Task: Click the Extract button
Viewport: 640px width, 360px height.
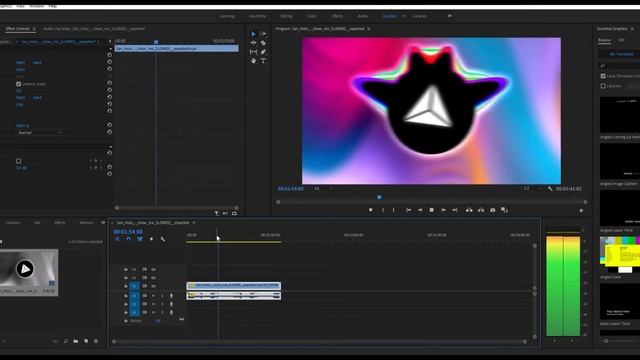Action: click(x=481, y=210)
